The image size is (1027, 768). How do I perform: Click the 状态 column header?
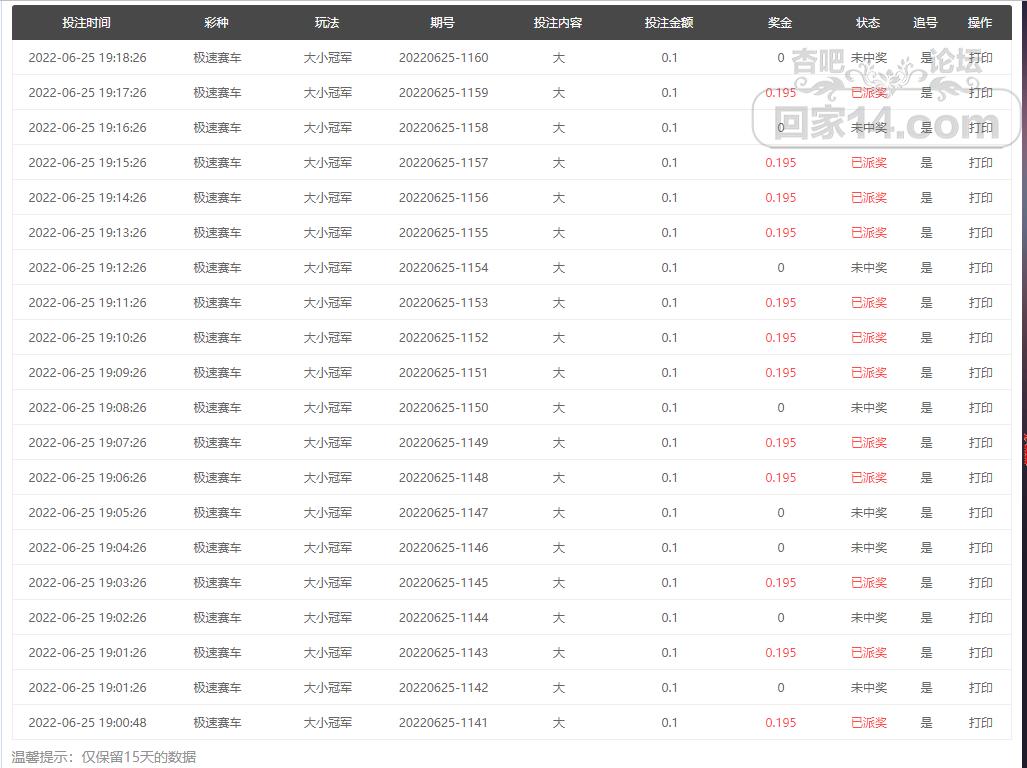click(868, 23)
